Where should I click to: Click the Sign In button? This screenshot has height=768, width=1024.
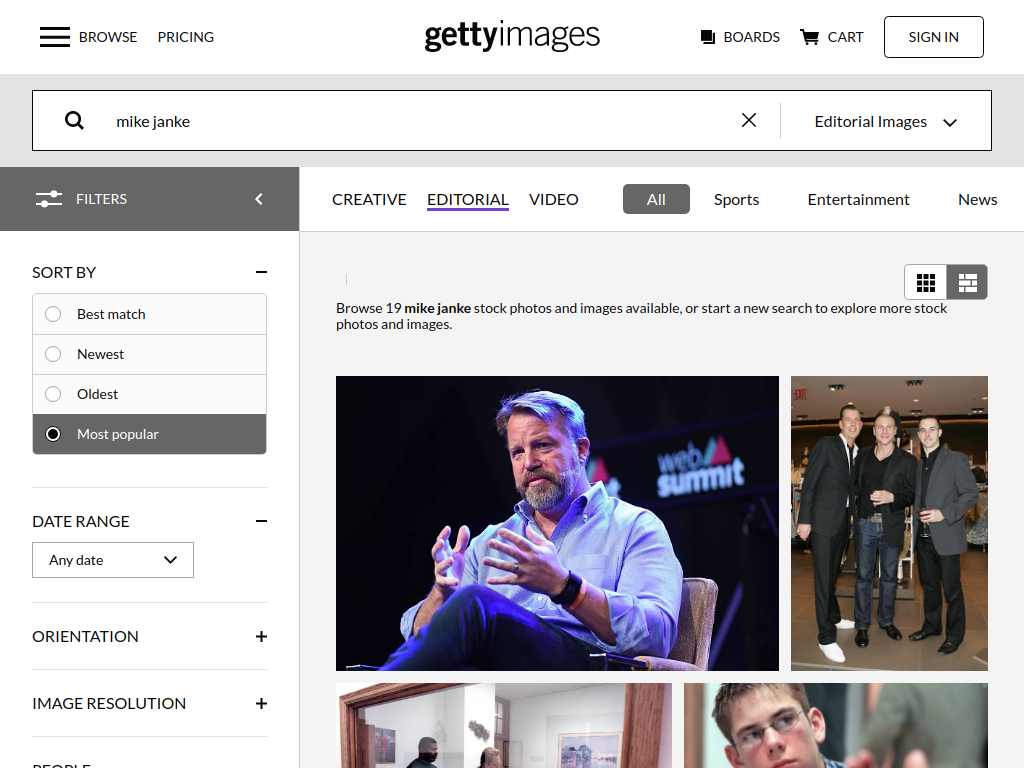pos(934,37)
